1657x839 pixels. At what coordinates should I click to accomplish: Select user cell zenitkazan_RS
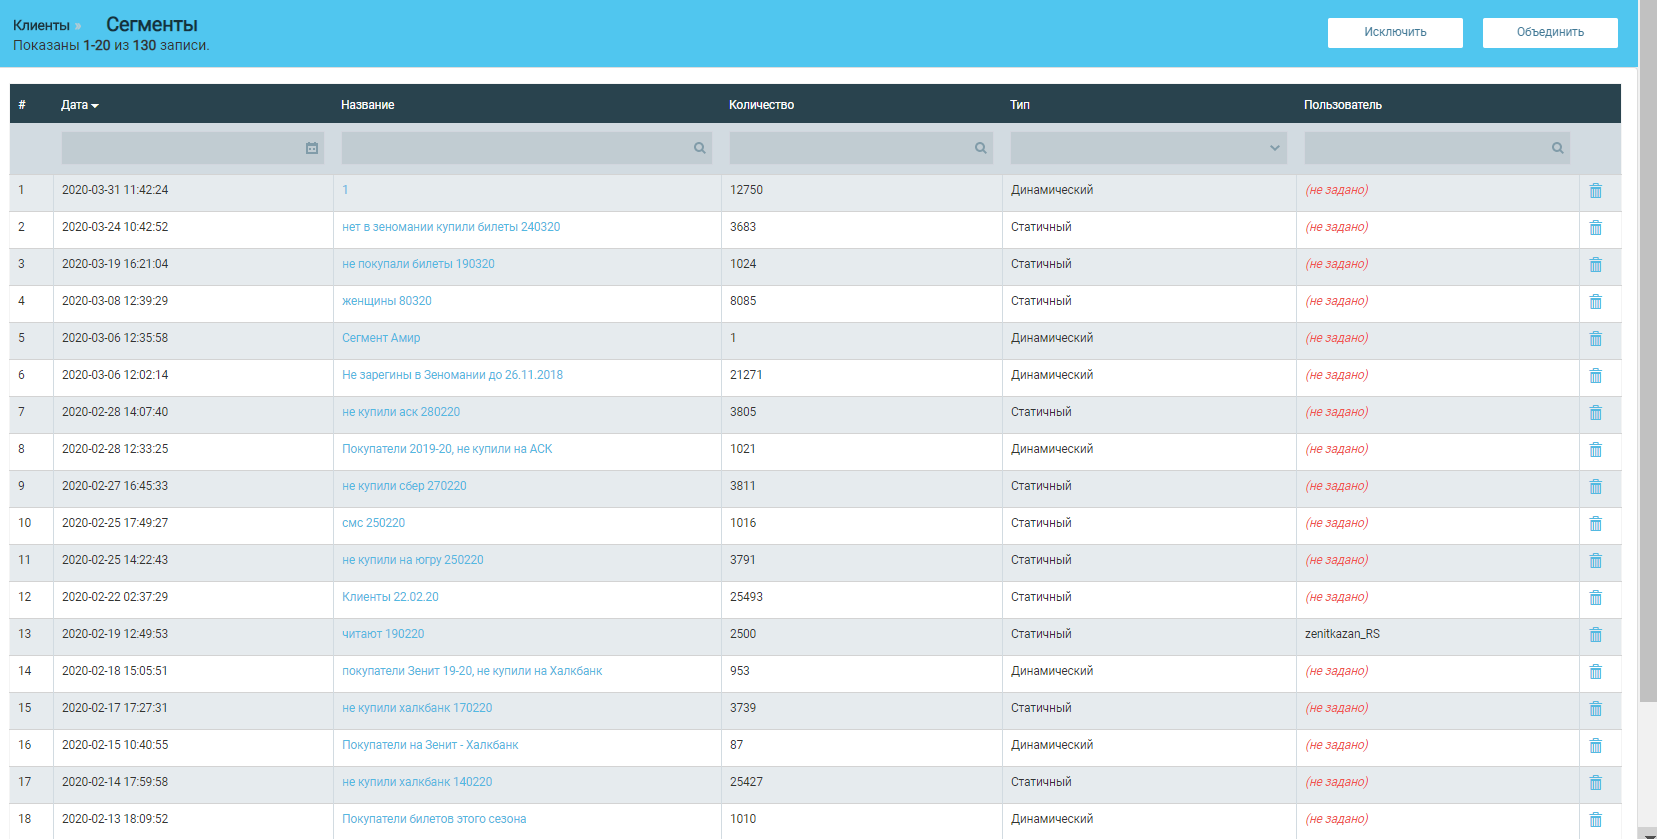point(1342,634)
